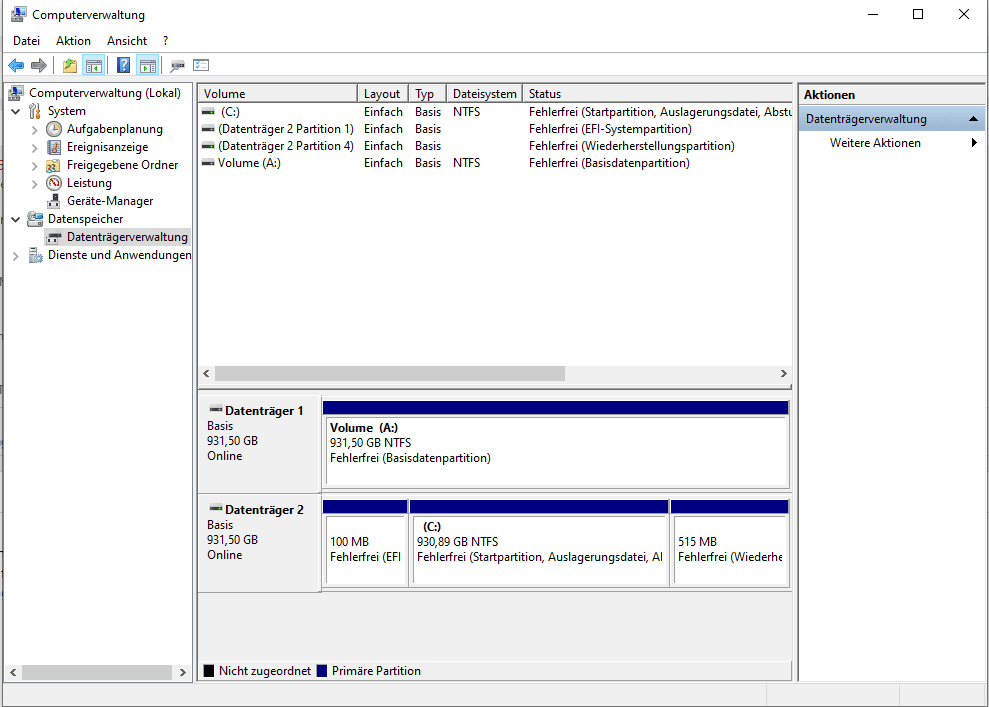The height and width of the screenshot is (707, 989).
Task: Click Fehlerfrei (EFI-Systempartition) status cell
Action: click(610, 129)
